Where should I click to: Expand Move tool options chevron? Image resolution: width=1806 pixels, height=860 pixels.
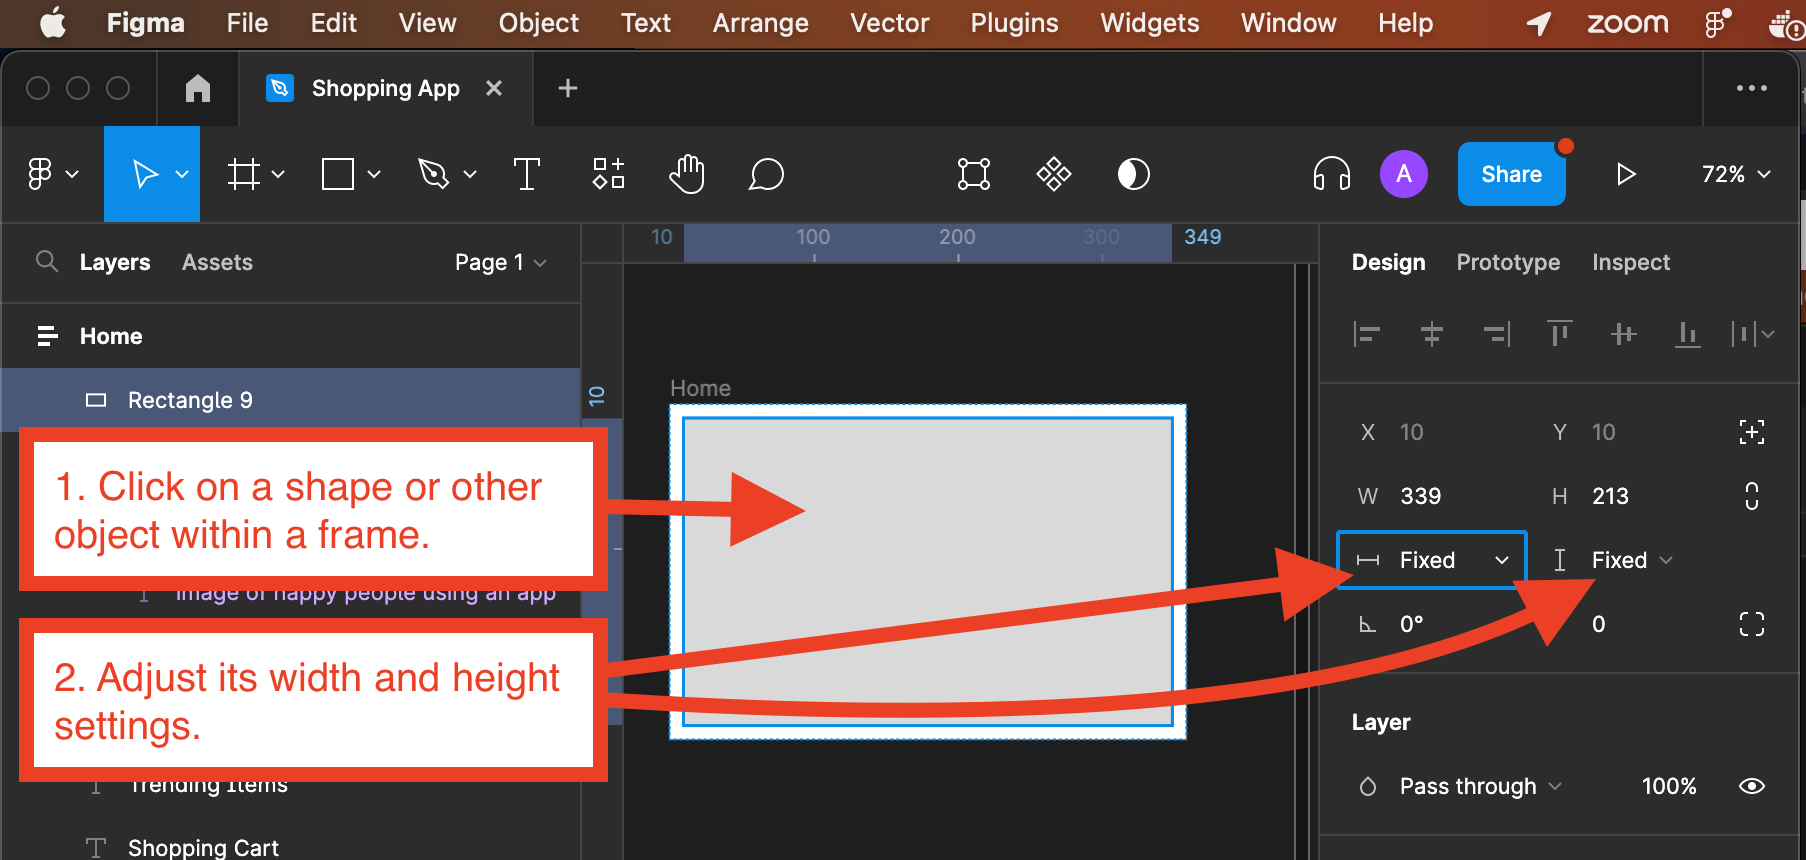tap(182, 174)
